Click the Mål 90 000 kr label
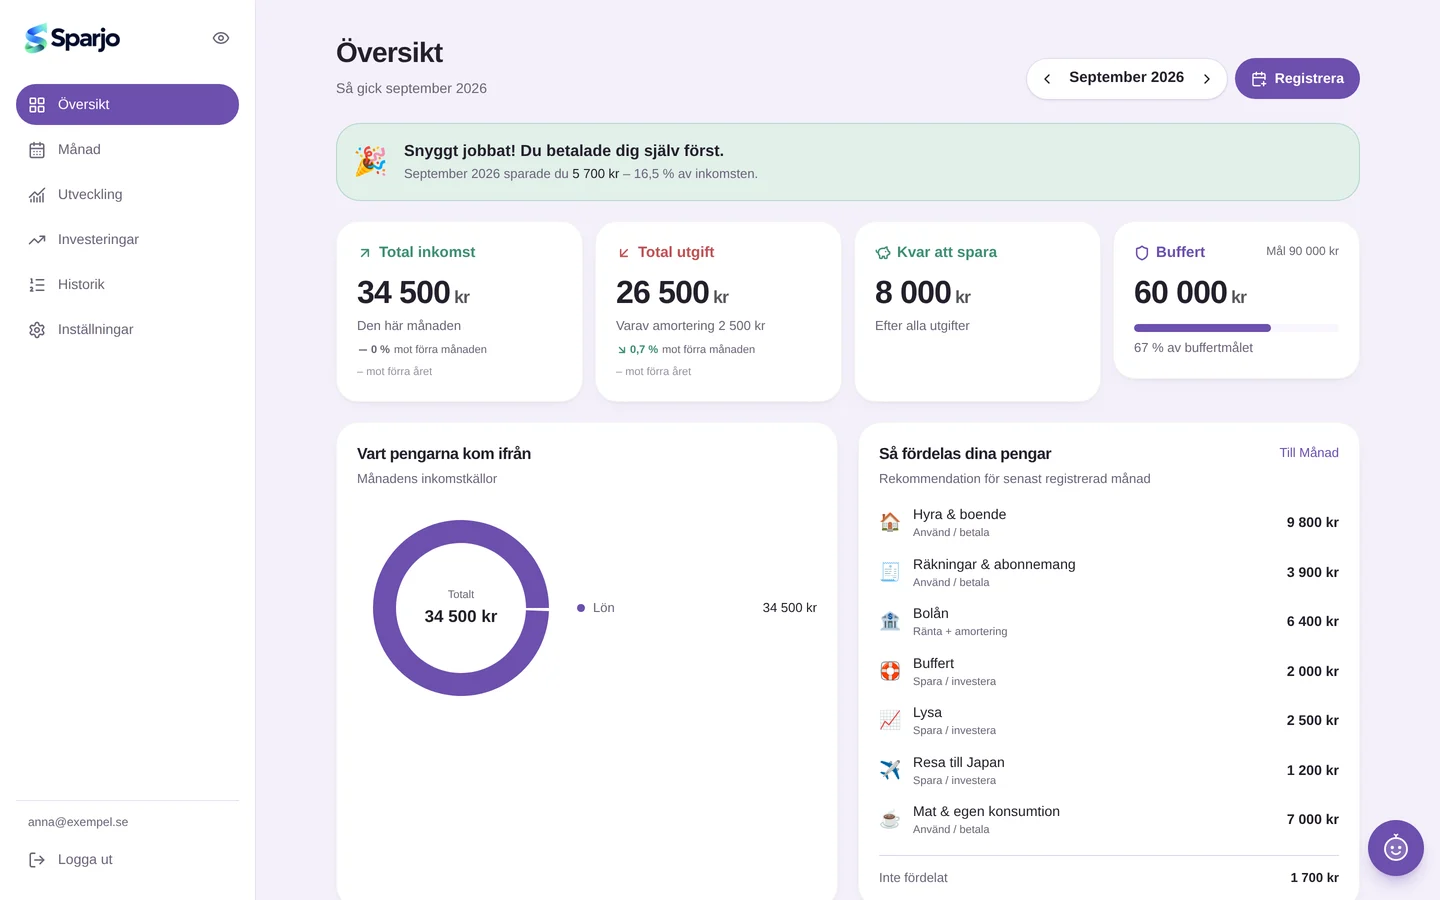This screenshot has width=1440, height=900. tap(1302, 251)
